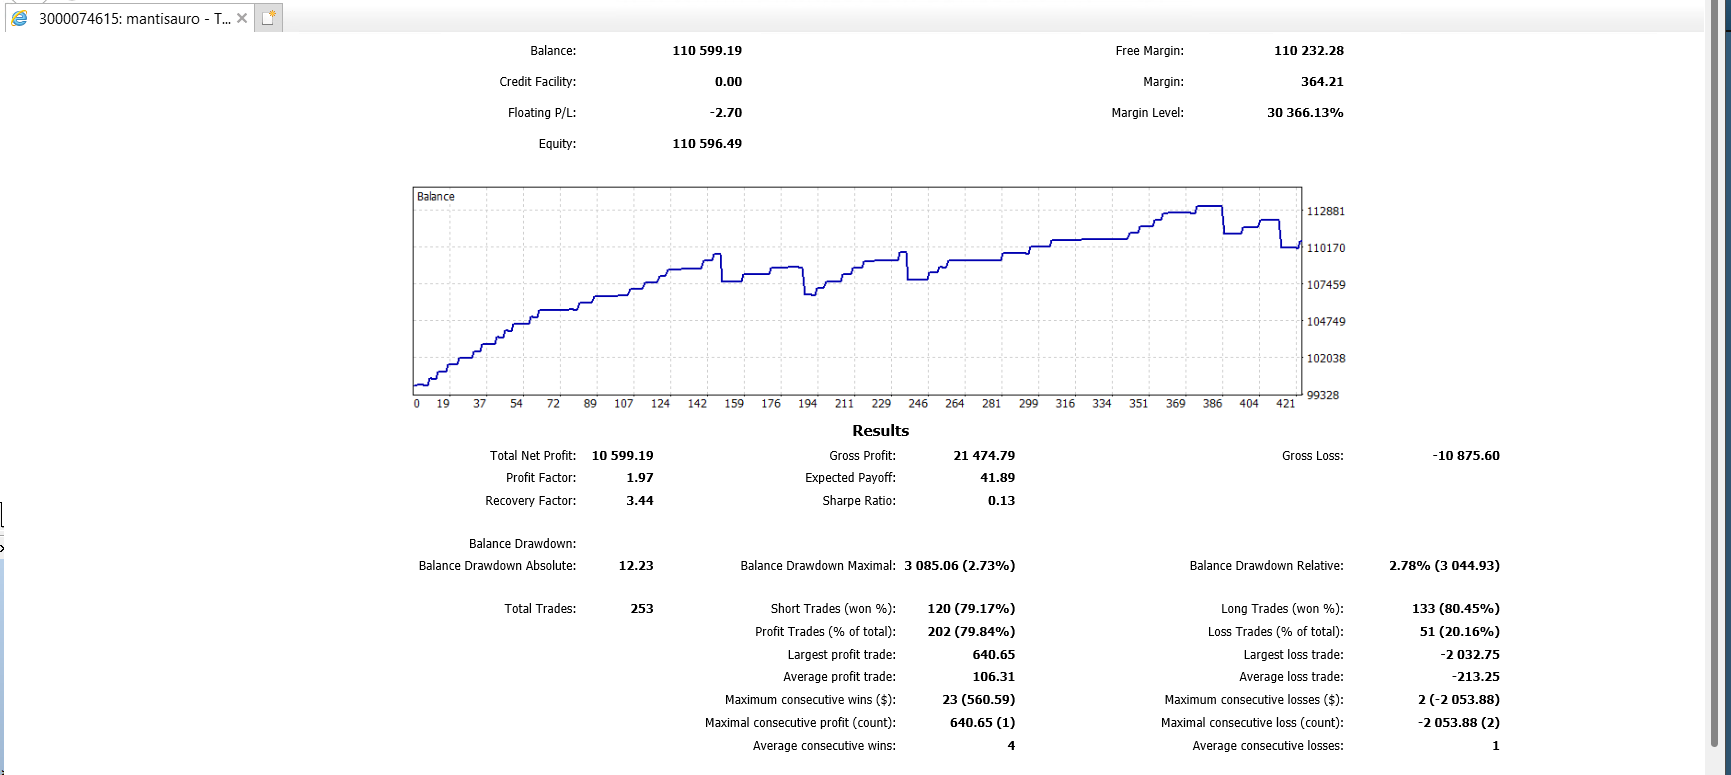The height and width of the screenshot is (775, 1731).
Task: Click the Balance Drawdown Relative value 2.78% (3 044.93)
Action: pos(1444,566)
